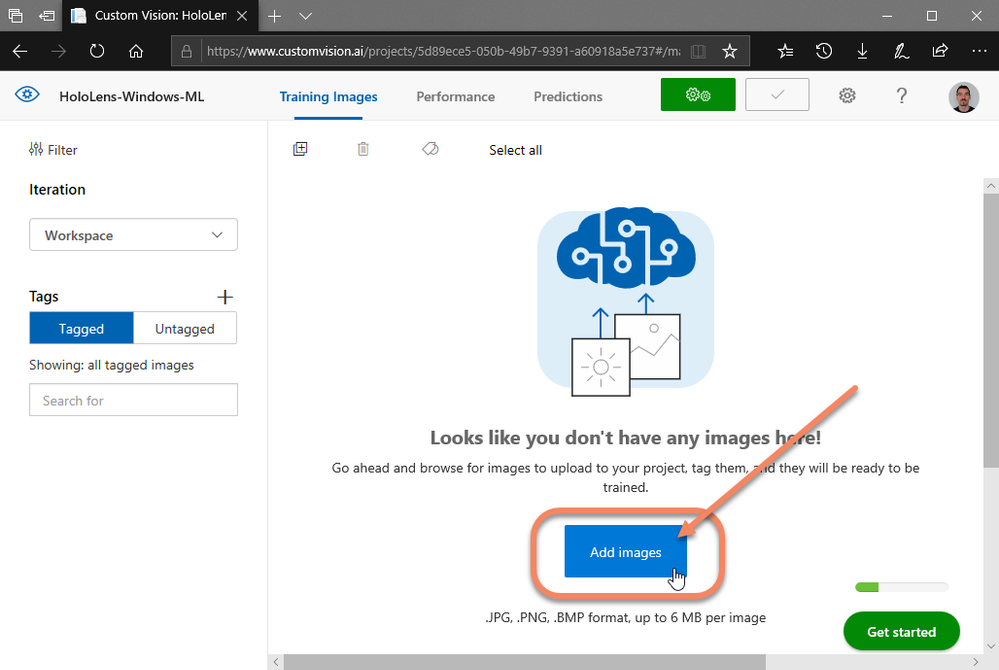999x670 pixels.
Task: Click the horizontal scrollbar thumb
Action: point(524,662)
